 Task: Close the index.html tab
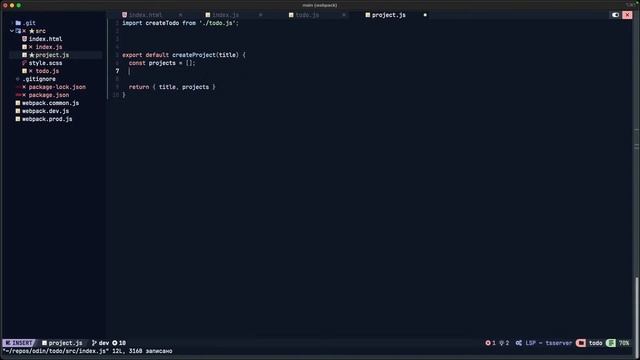click(180, 15)
